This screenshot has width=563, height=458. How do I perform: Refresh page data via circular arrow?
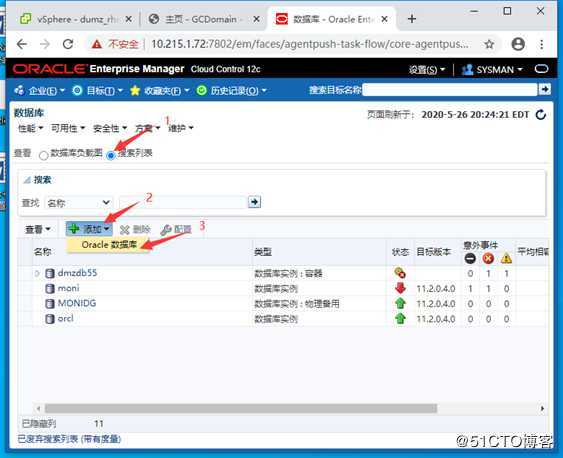click(x=541, y=115)
